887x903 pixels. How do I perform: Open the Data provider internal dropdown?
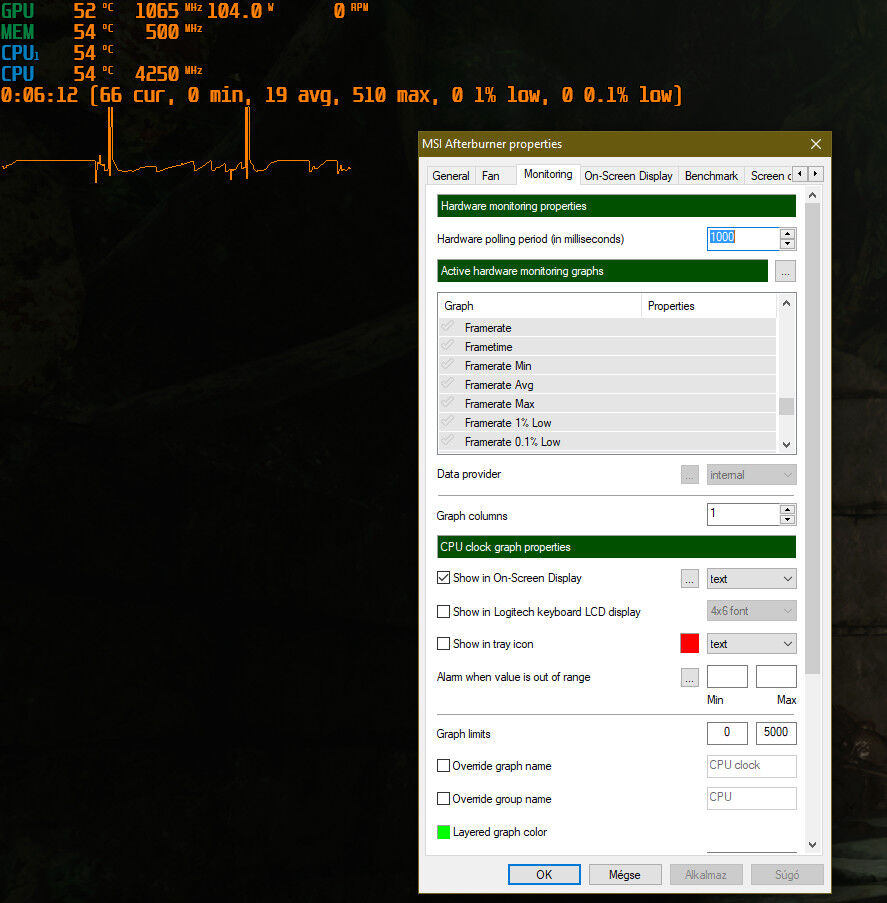[751, 475]
